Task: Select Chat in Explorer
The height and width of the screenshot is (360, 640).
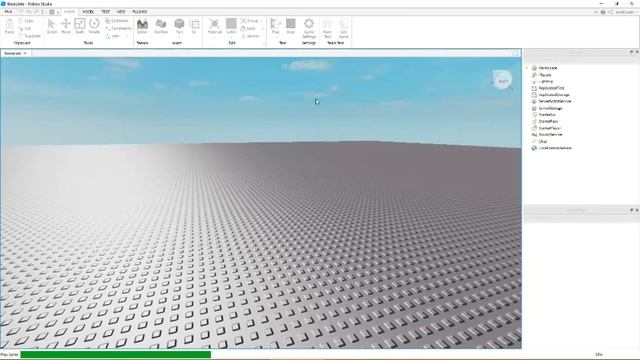Action: [542, 142]
